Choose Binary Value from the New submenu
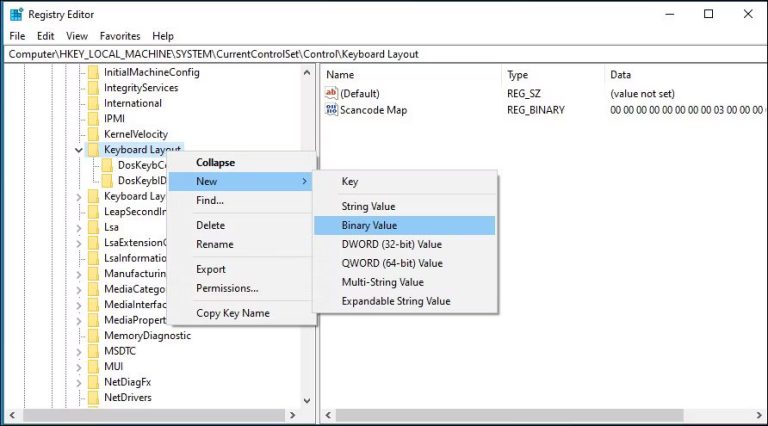 369,226
